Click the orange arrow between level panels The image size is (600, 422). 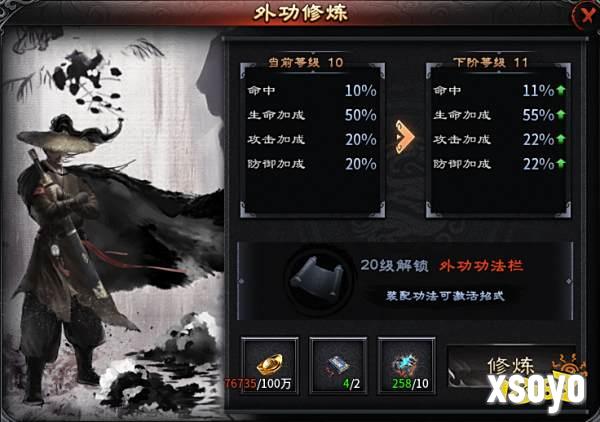(x=404, y=137)
